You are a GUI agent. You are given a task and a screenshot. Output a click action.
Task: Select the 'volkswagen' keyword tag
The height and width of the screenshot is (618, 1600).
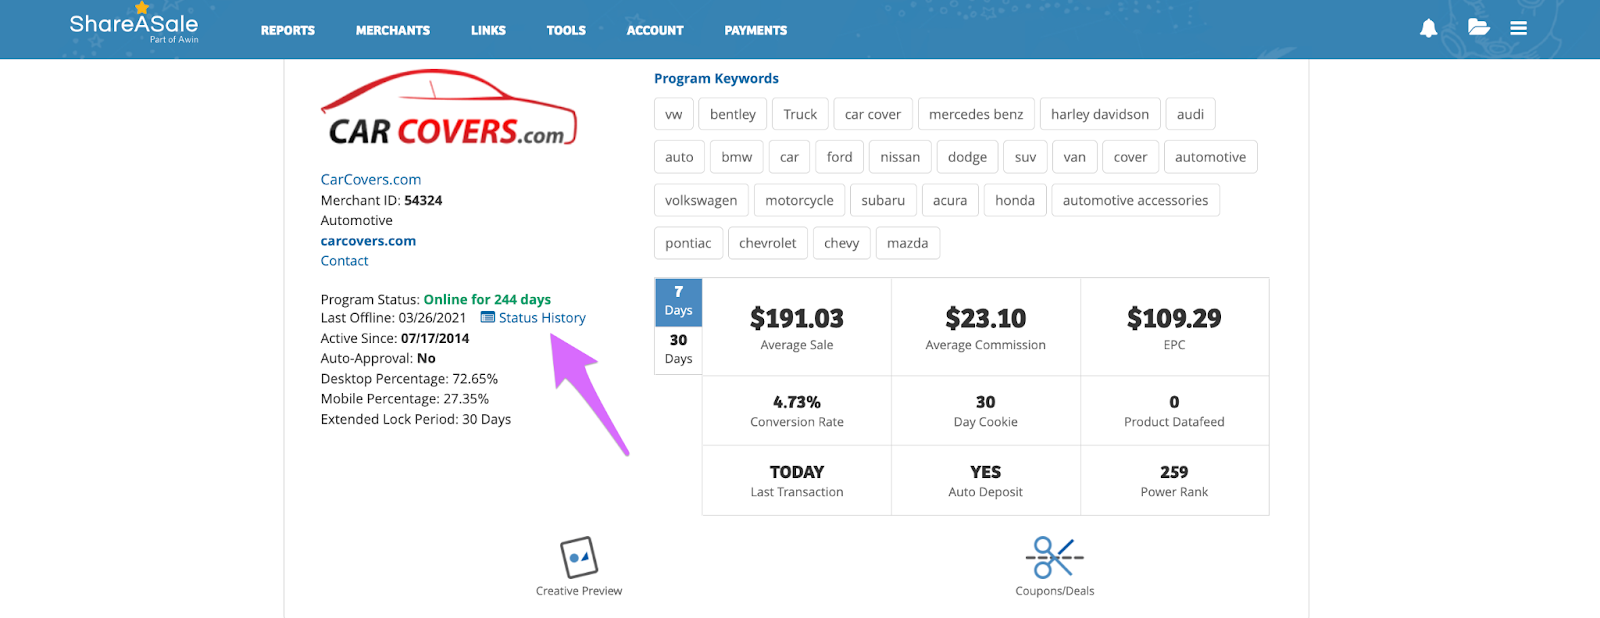coord(701,200)
